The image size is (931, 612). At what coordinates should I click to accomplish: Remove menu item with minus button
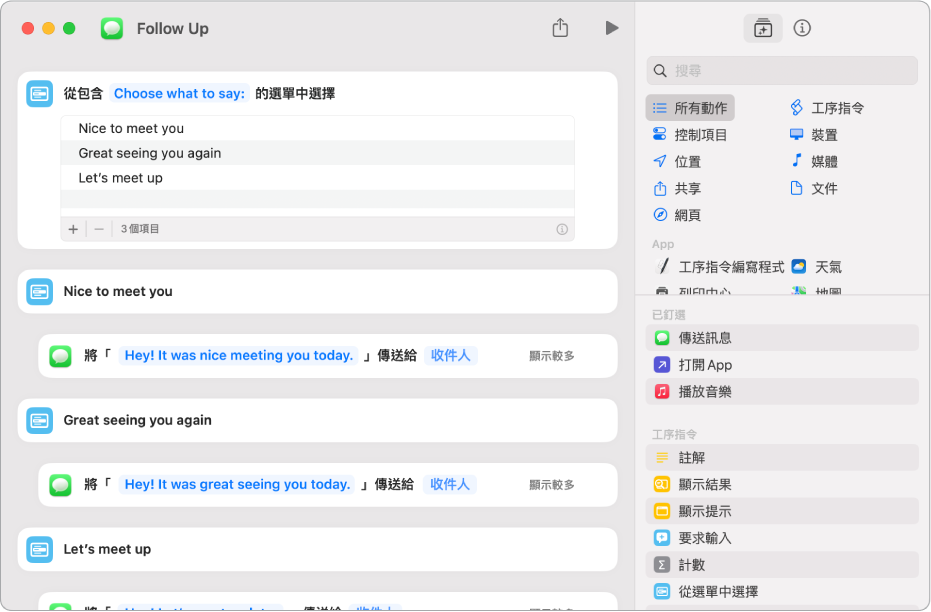coord(99,229)
